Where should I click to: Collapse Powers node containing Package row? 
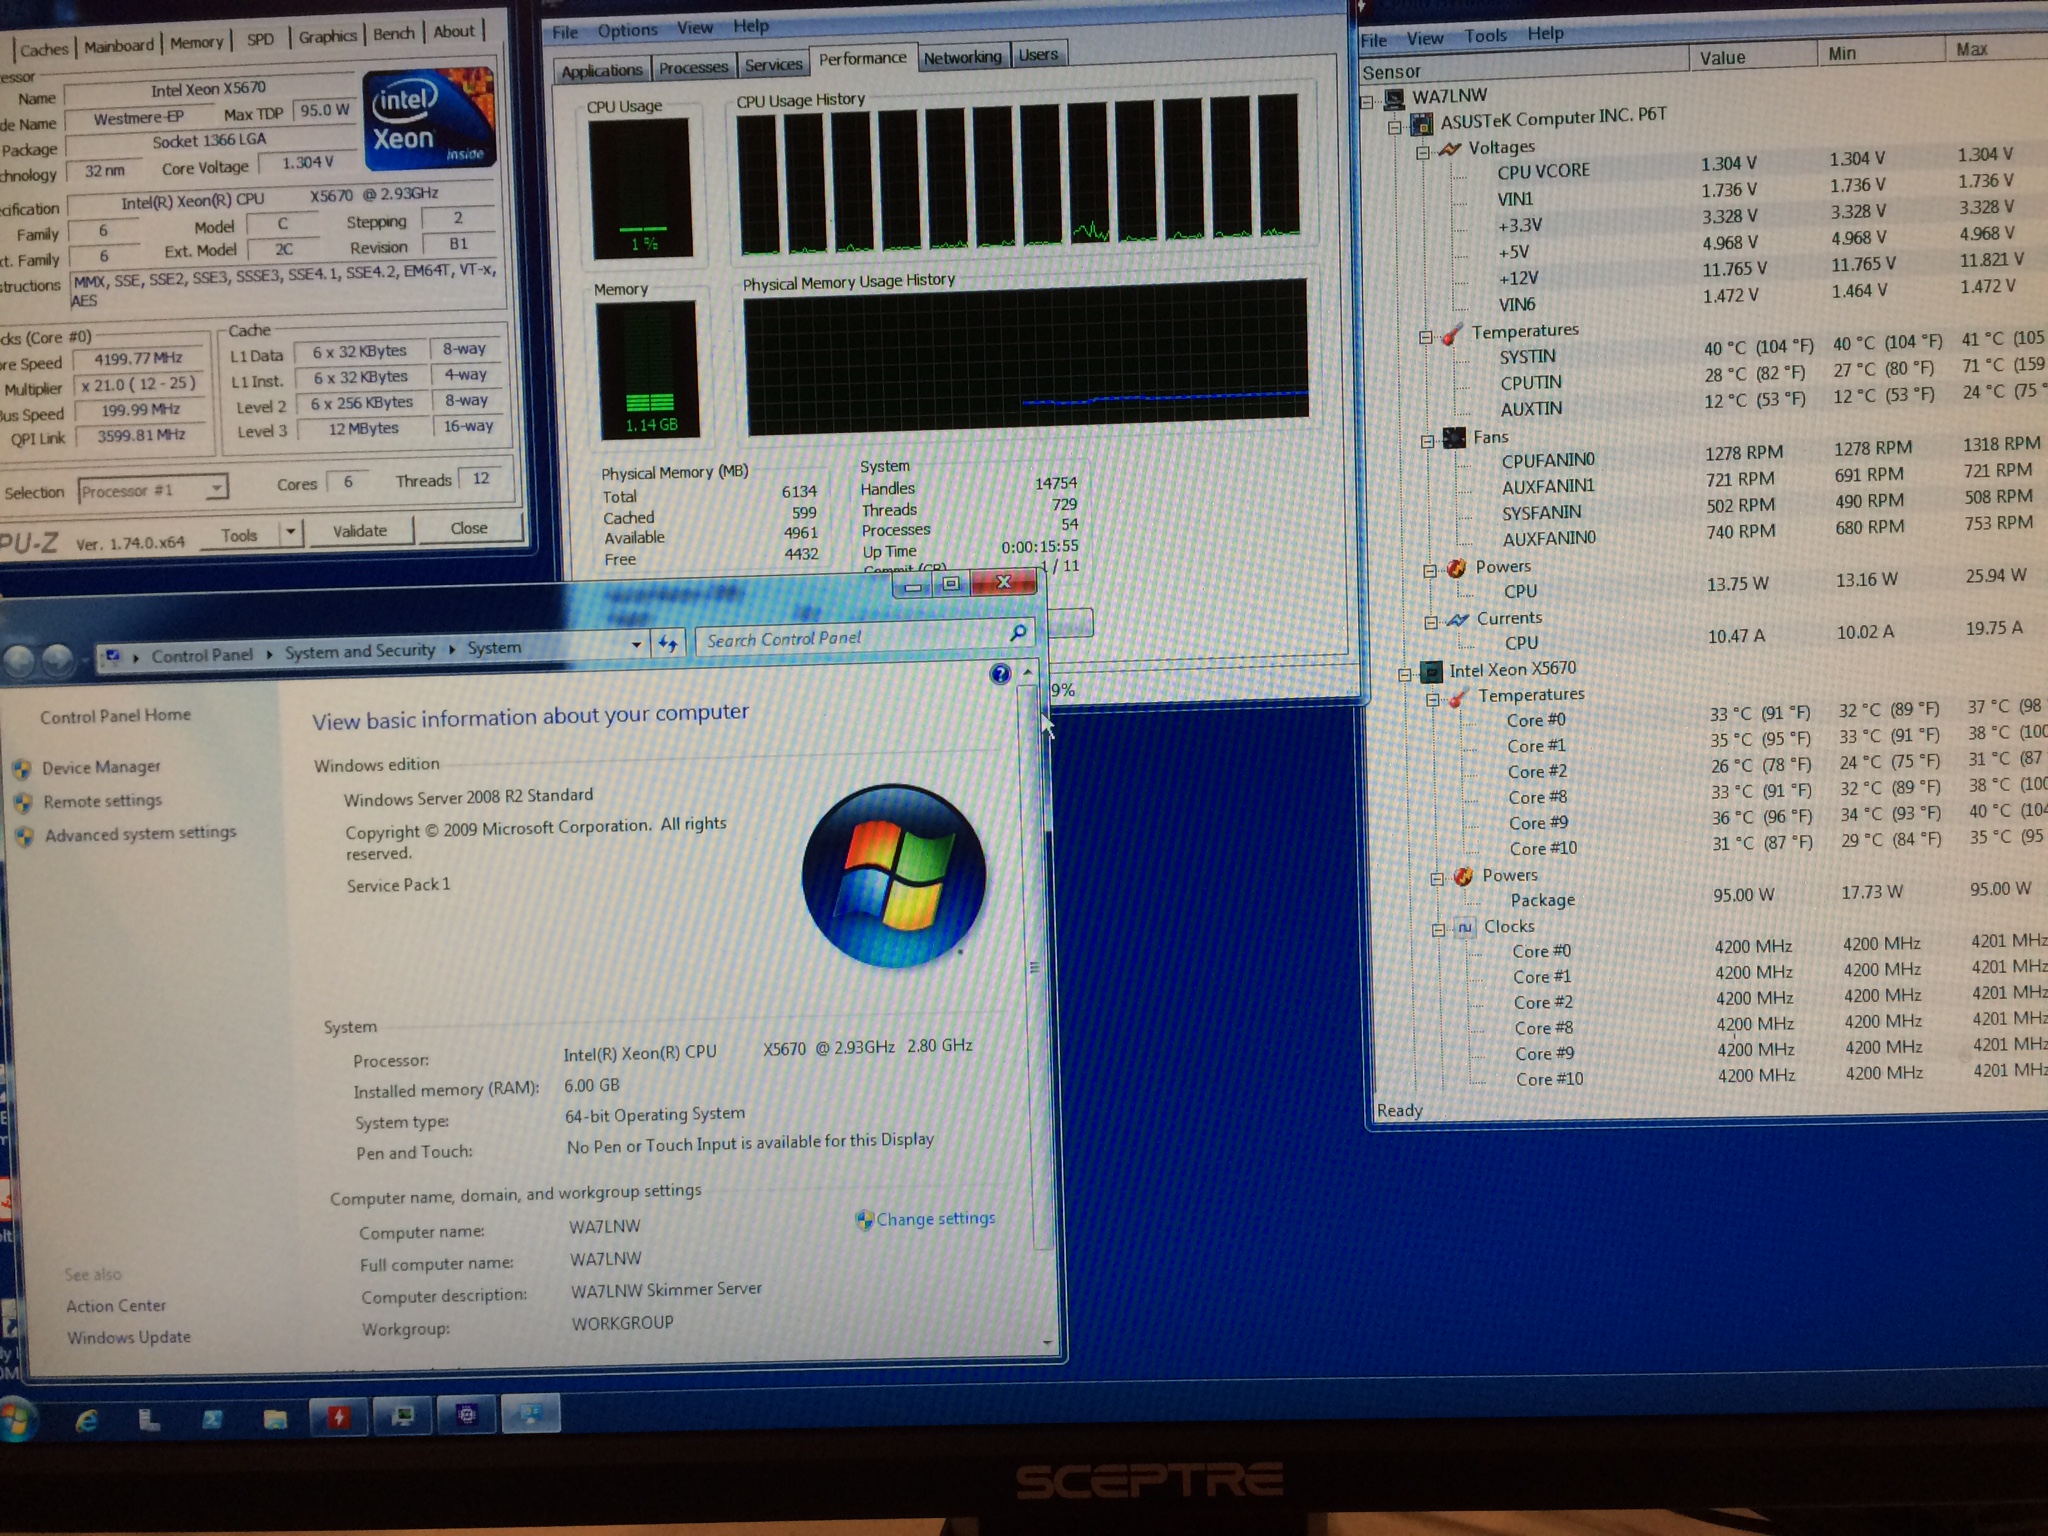click(x=1437, y=879)
